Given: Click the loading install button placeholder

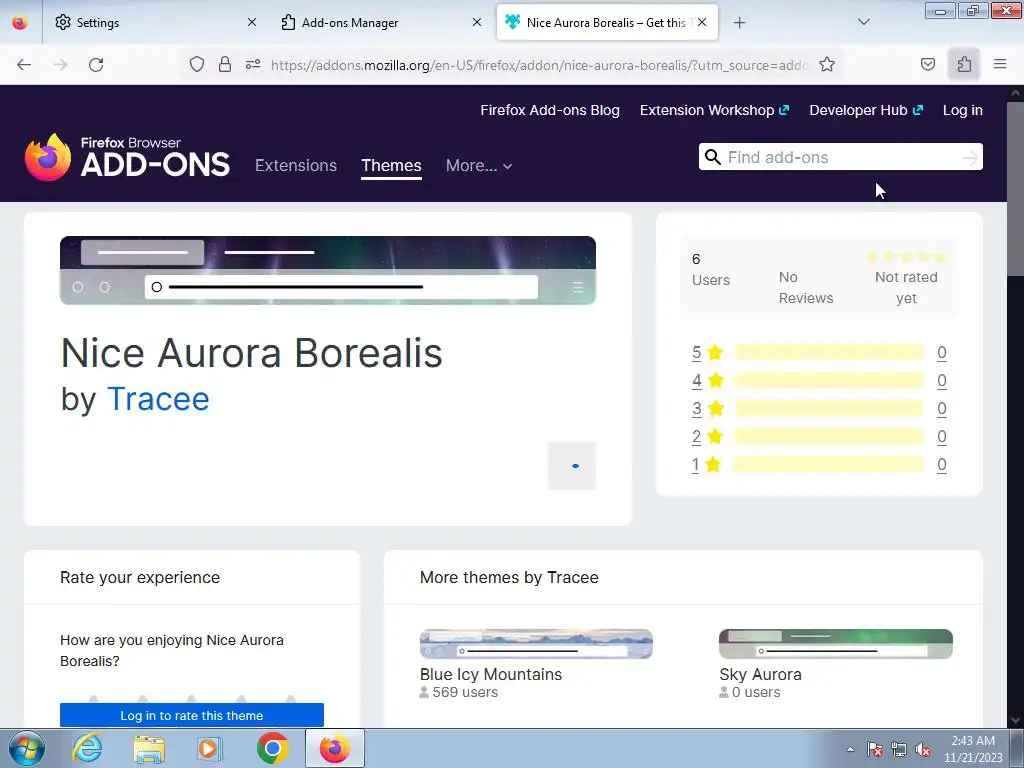Looking at the screenshot, I should (x=572, y=466).
